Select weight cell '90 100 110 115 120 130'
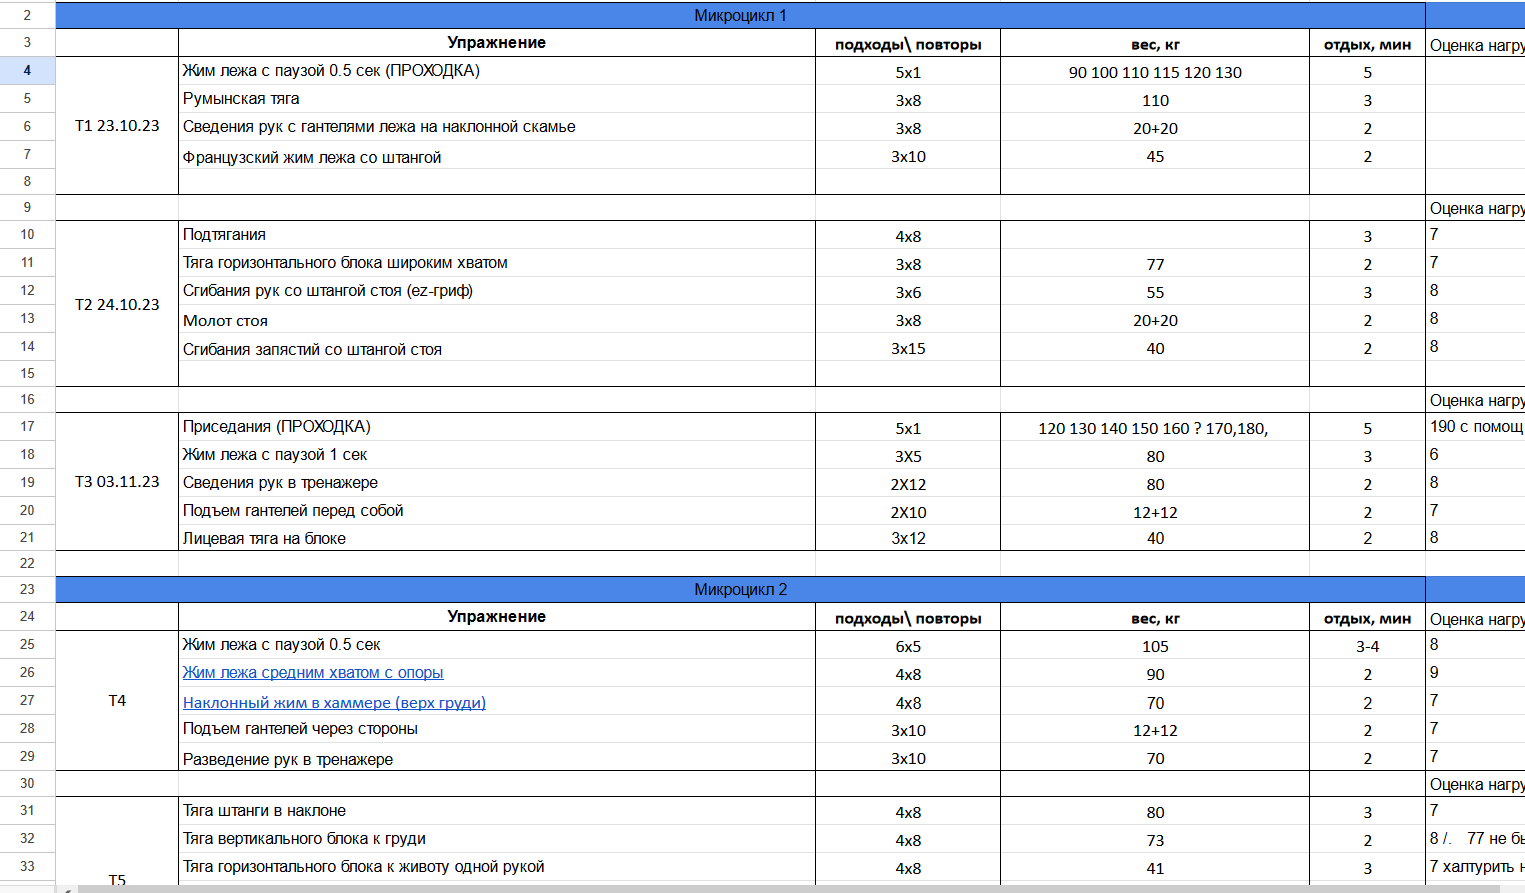The image size is (1525, 893). click(1155, 72)
